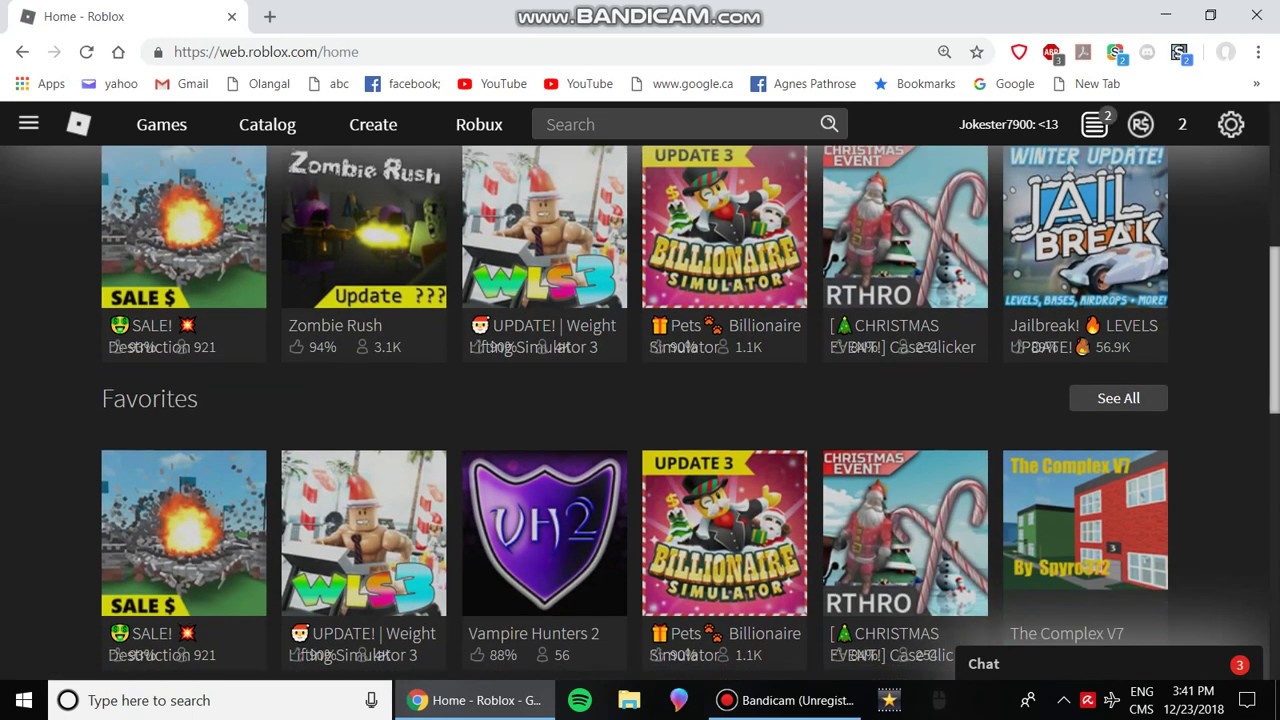Click the taskbar clock and date
This screenshot has height=720, width=1280.
[x=1191, y=700]
